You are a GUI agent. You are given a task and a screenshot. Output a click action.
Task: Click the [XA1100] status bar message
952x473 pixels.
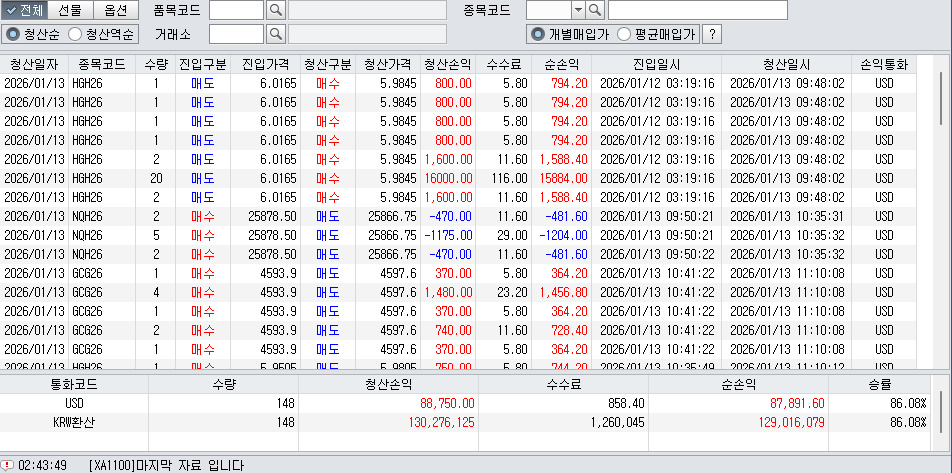tap(166, 466)
